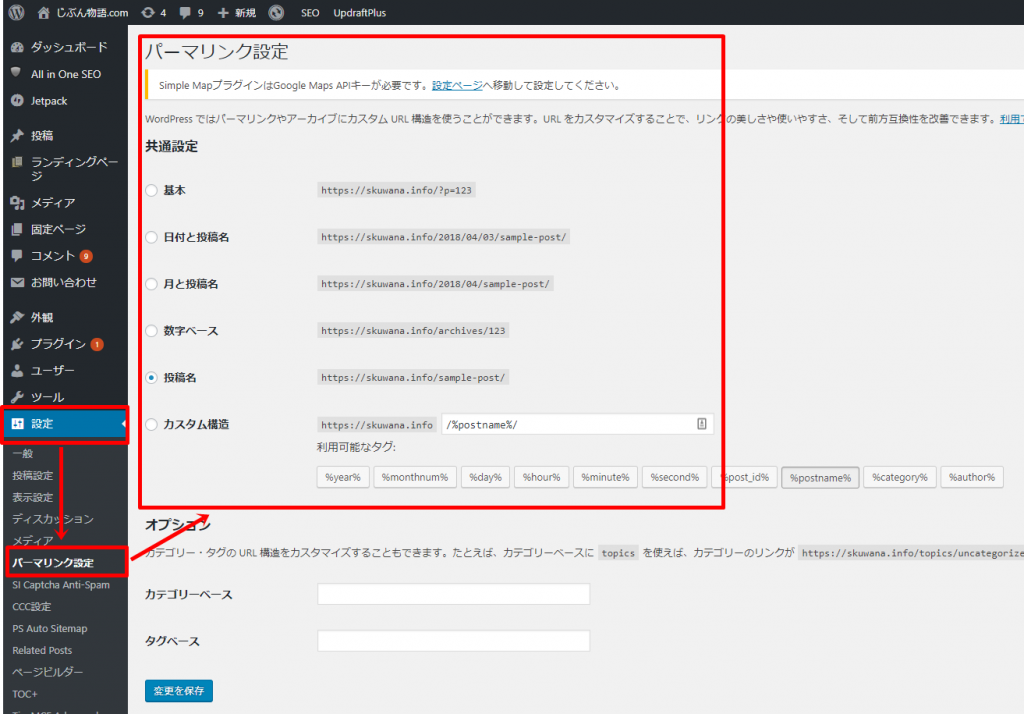Viewport: 1024px width, 714px height.
Task: Click the WordPress logo icon
Action: tap(16, 12)
